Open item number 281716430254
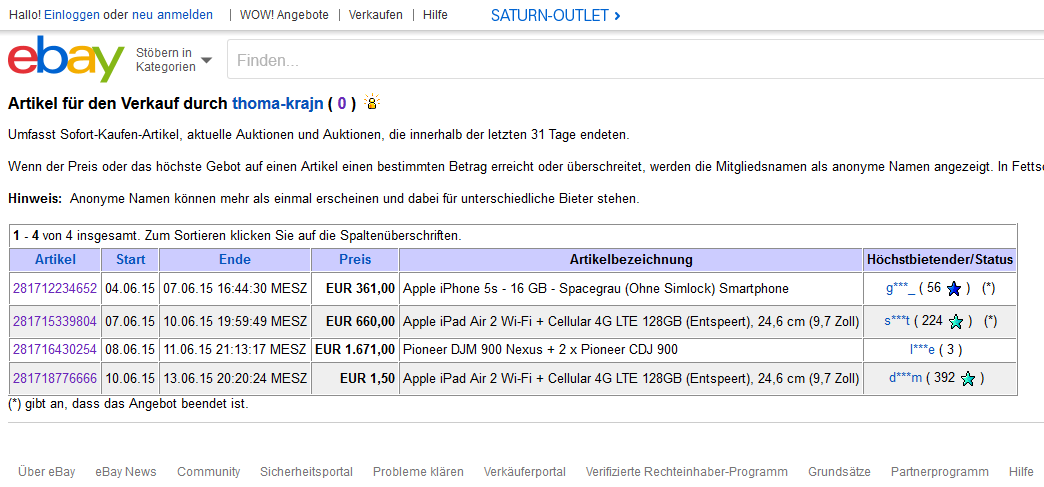 pos(55,349)
